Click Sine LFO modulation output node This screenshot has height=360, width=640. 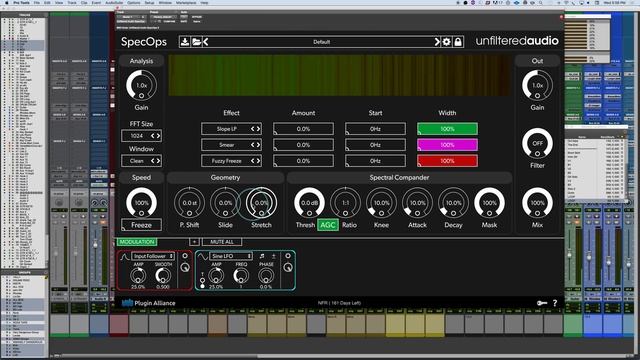288,256
